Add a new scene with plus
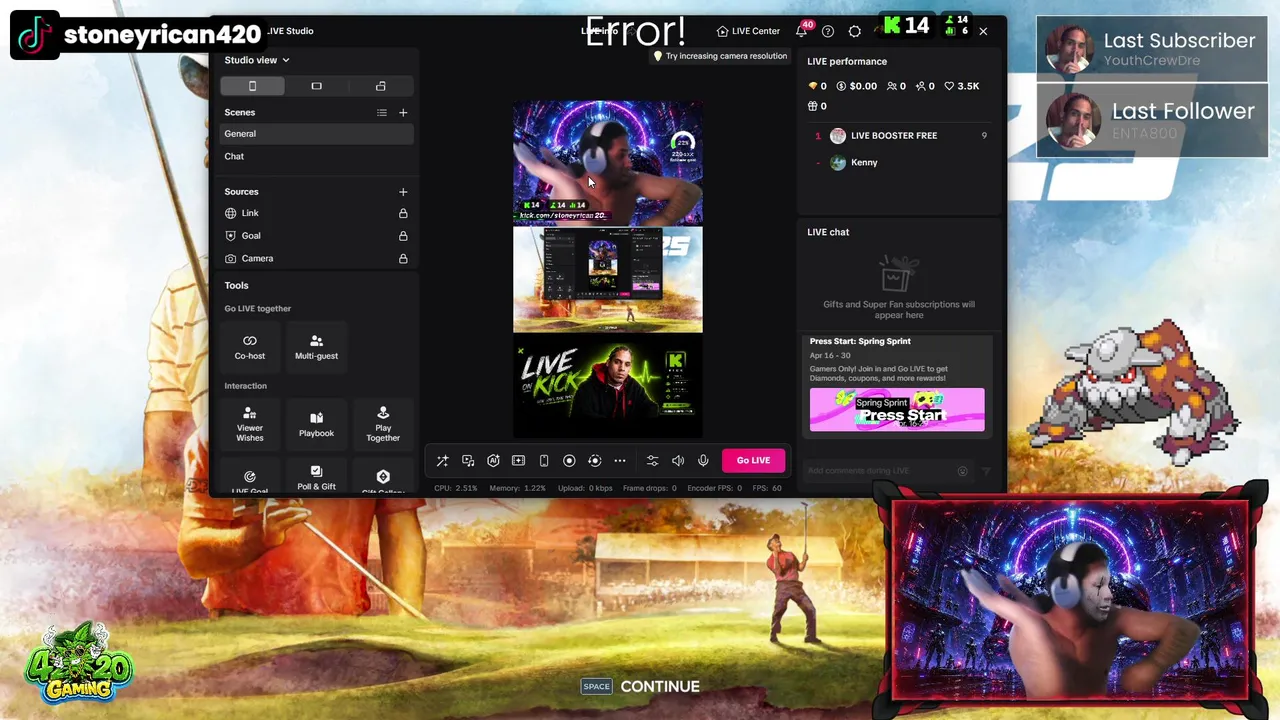The image size is (1280, 720). pyautogui.click(x=403, y=113)
